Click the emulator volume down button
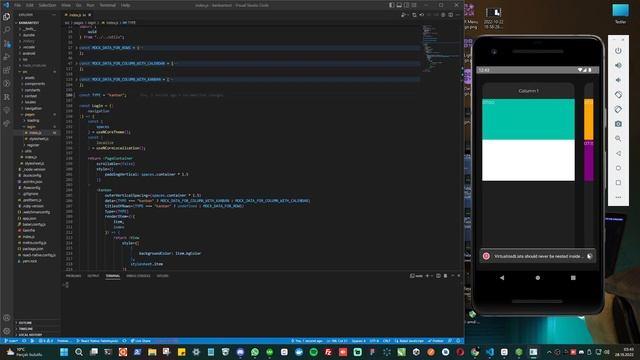Image resolution: width=640 pixels, height=360 pixels. pos(618,80)
